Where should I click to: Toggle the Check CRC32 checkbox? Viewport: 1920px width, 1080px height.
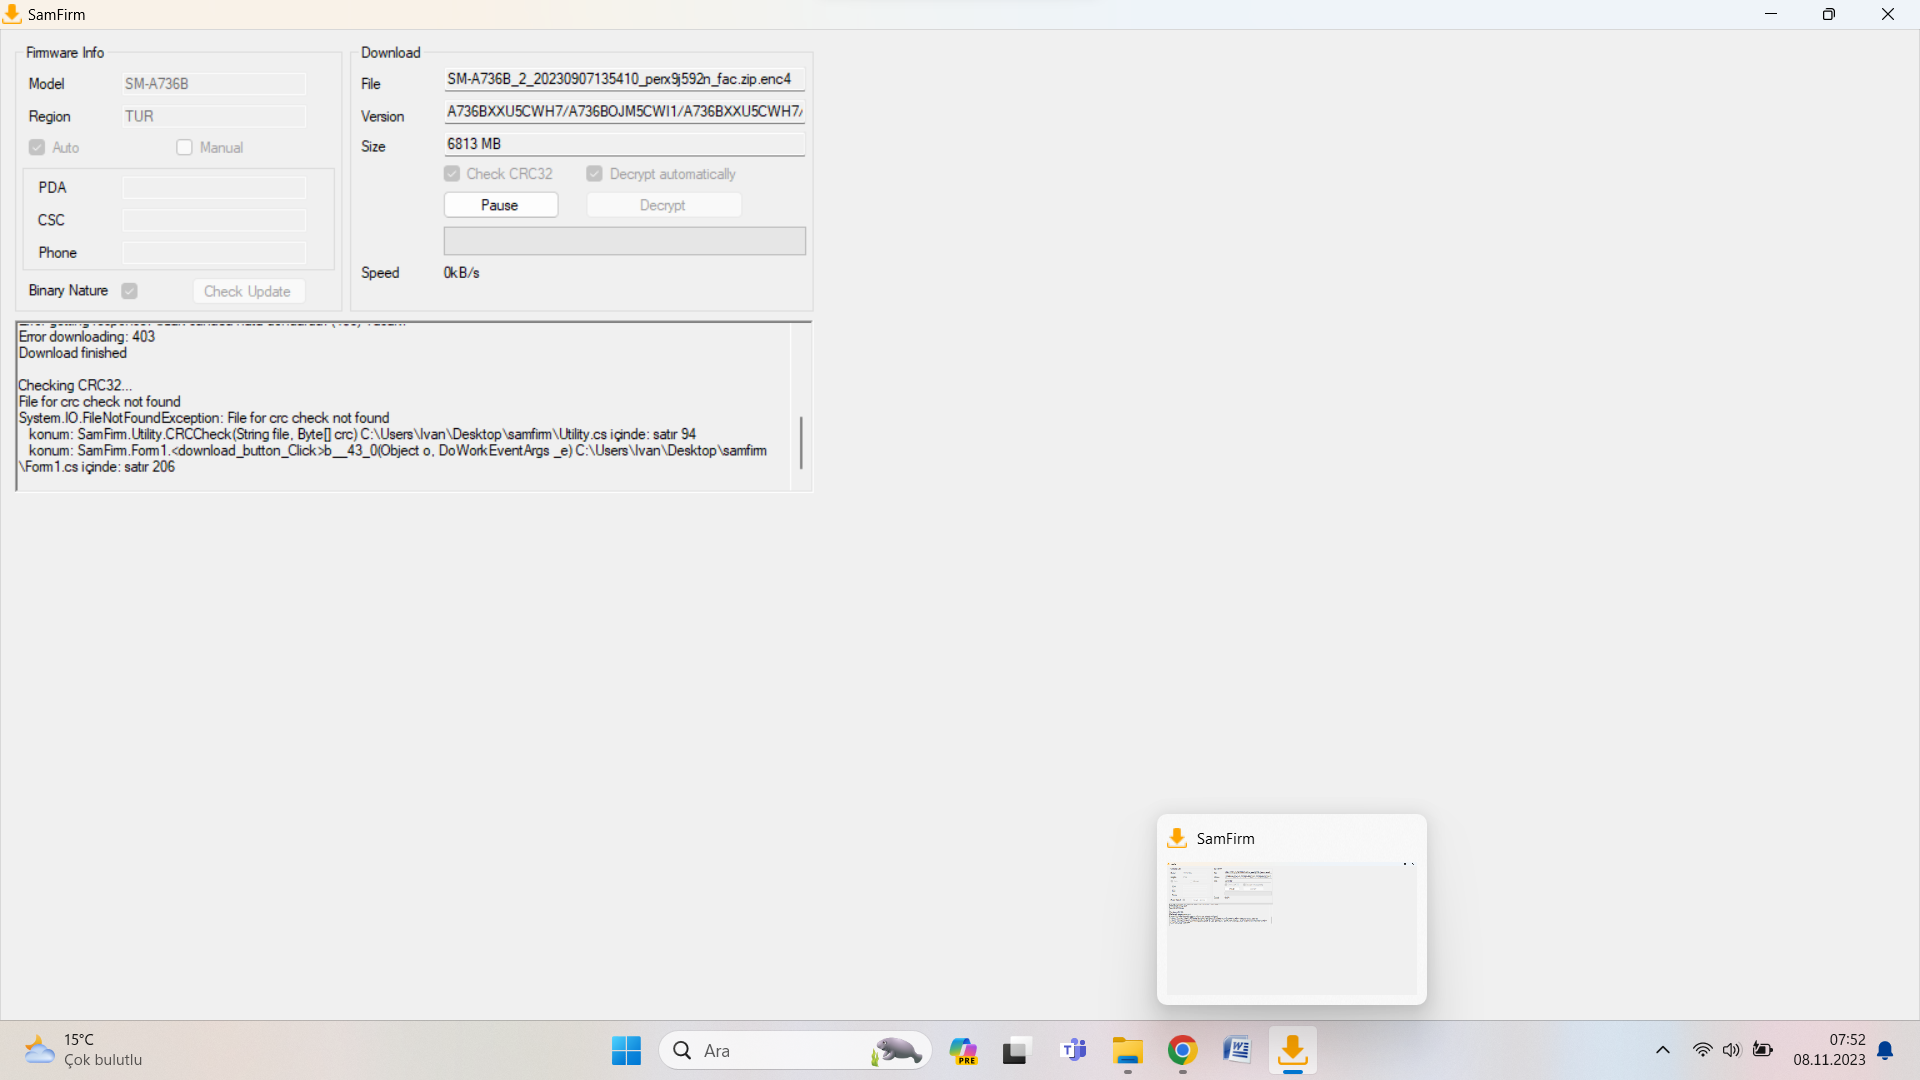pyautogui.click(x=452, y=174)
